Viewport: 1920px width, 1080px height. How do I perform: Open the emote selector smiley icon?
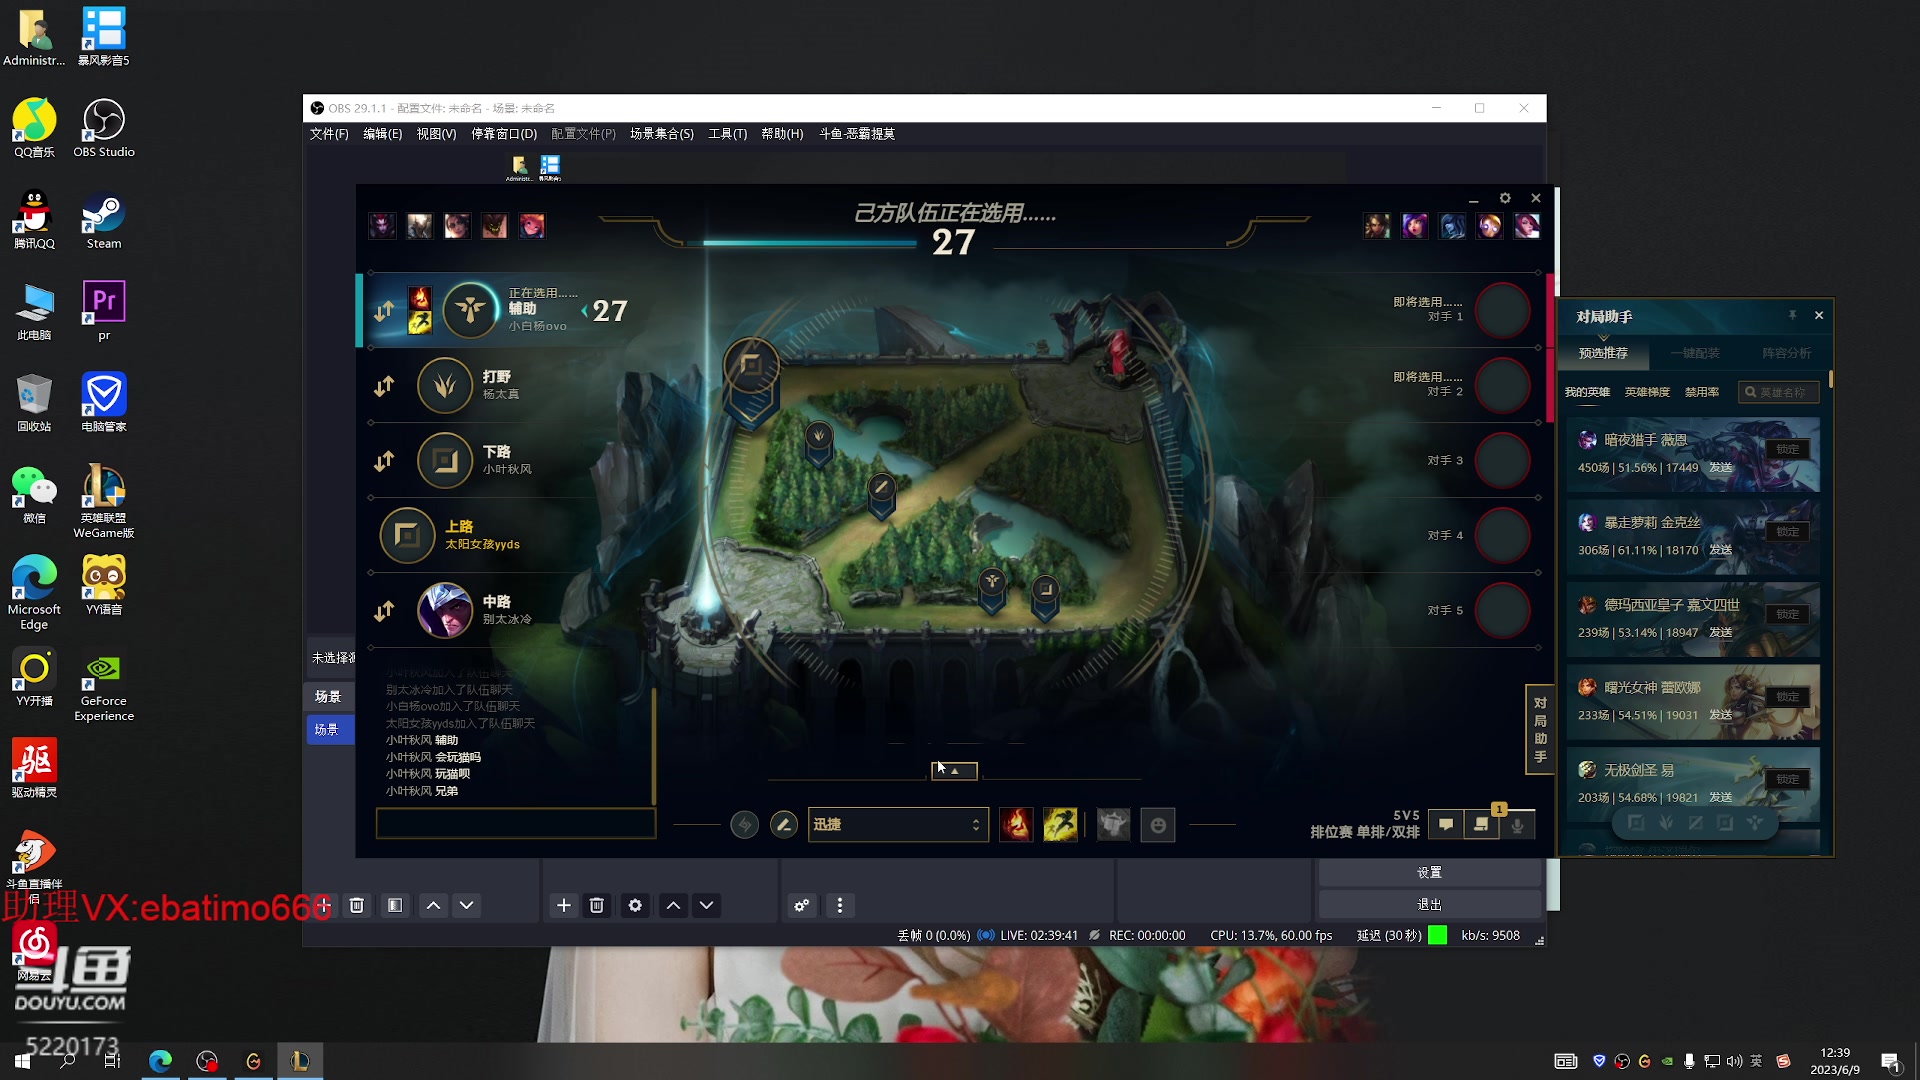[1158, 825]
